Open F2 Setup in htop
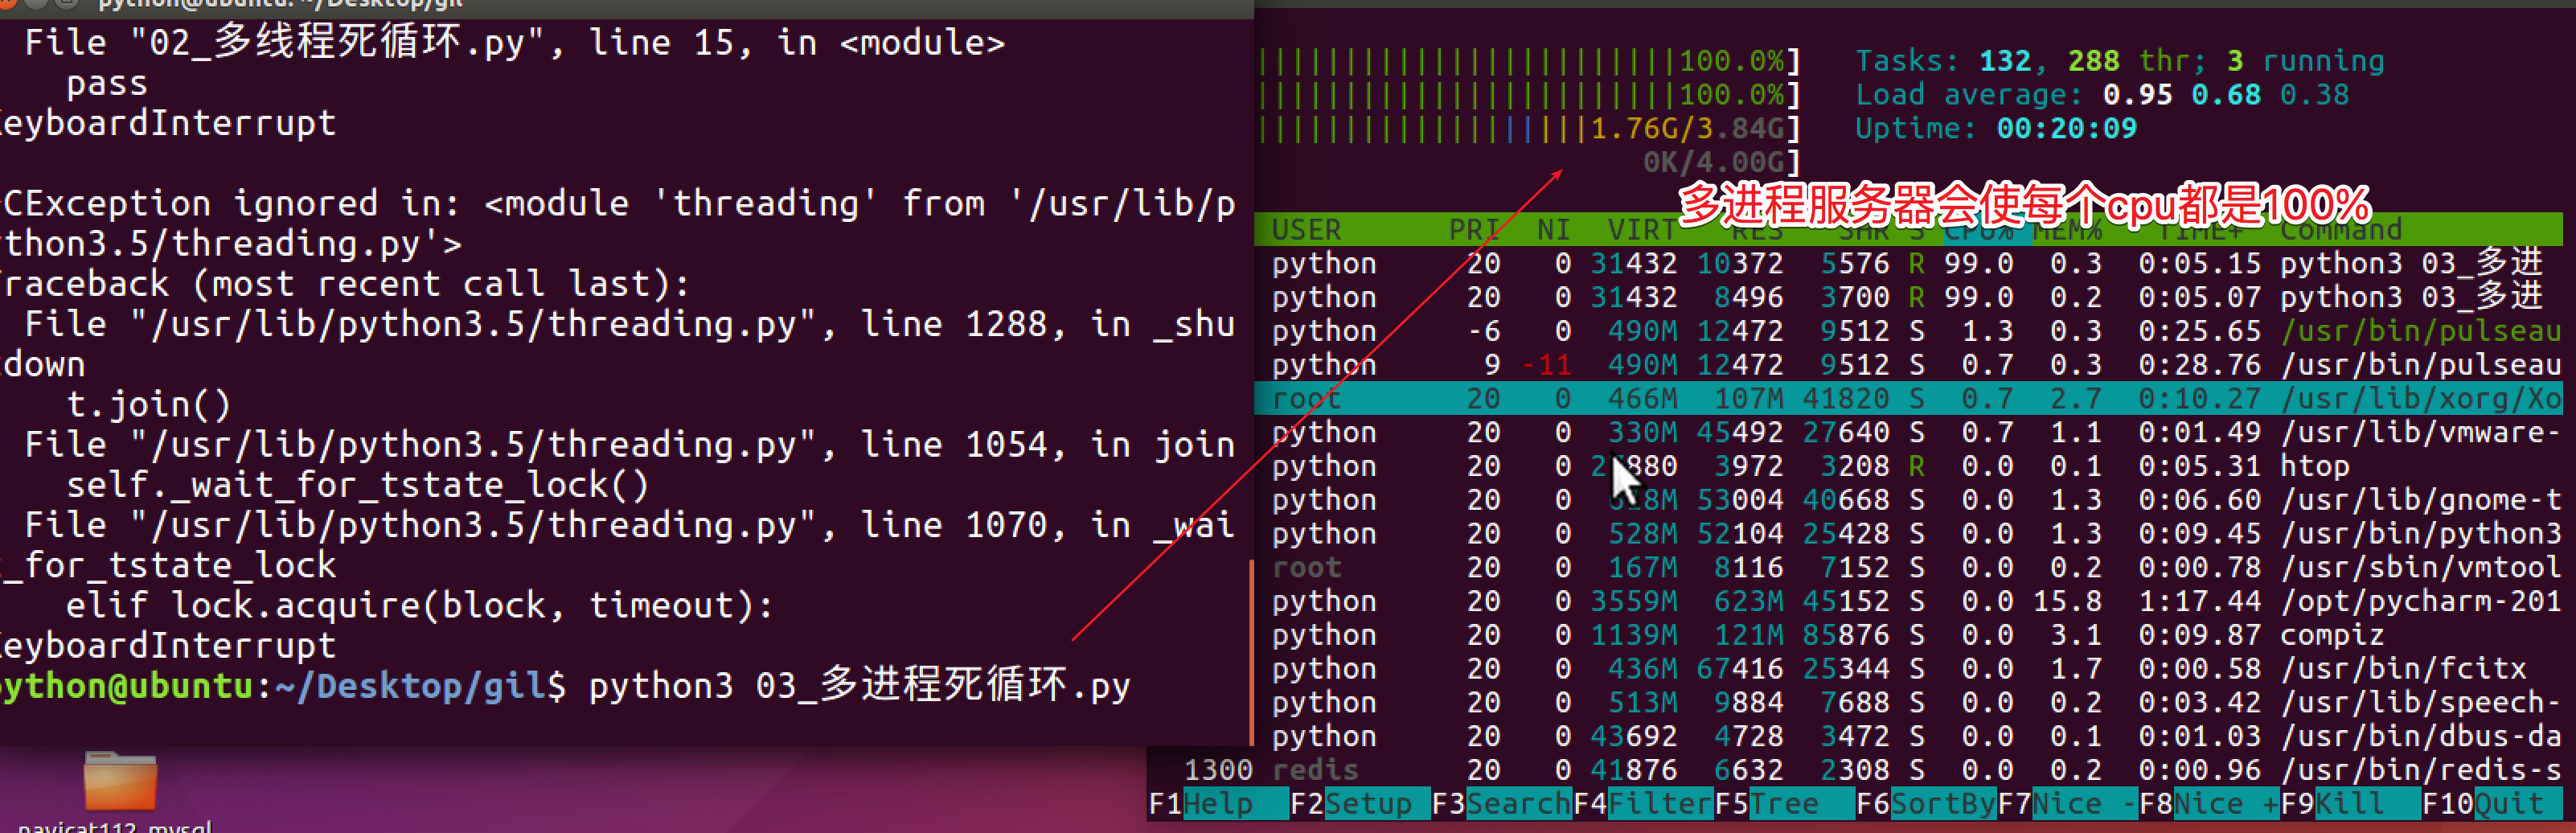Viewport: 2576px width, 833px height. click(1359, 803)
